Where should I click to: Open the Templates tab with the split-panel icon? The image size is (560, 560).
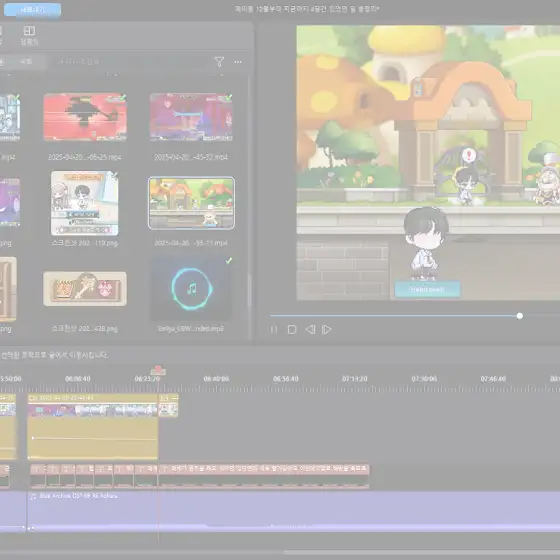point(29,35)
